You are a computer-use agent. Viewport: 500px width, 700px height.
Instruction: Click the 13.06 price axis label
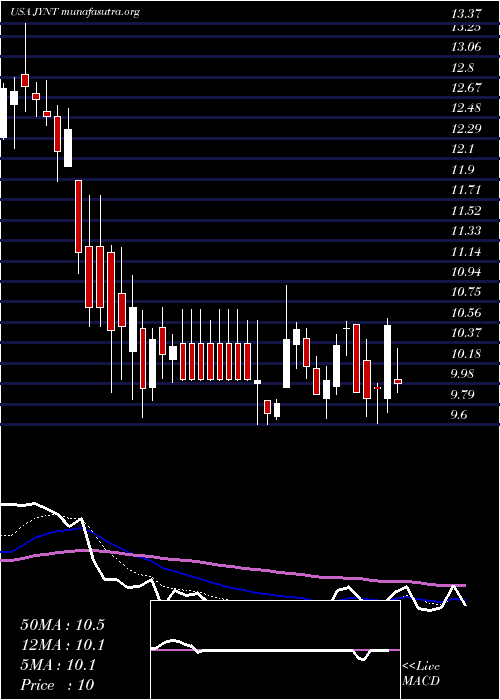pos(466,46)
